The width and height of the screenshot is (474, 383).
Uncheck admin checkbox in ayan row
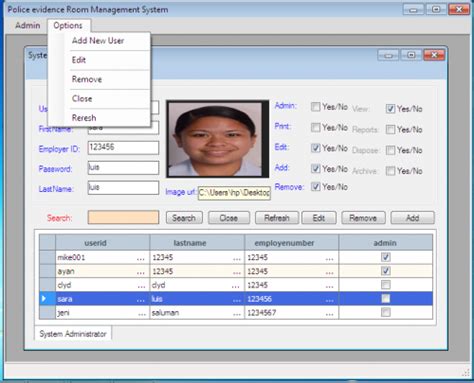[386, 271]
